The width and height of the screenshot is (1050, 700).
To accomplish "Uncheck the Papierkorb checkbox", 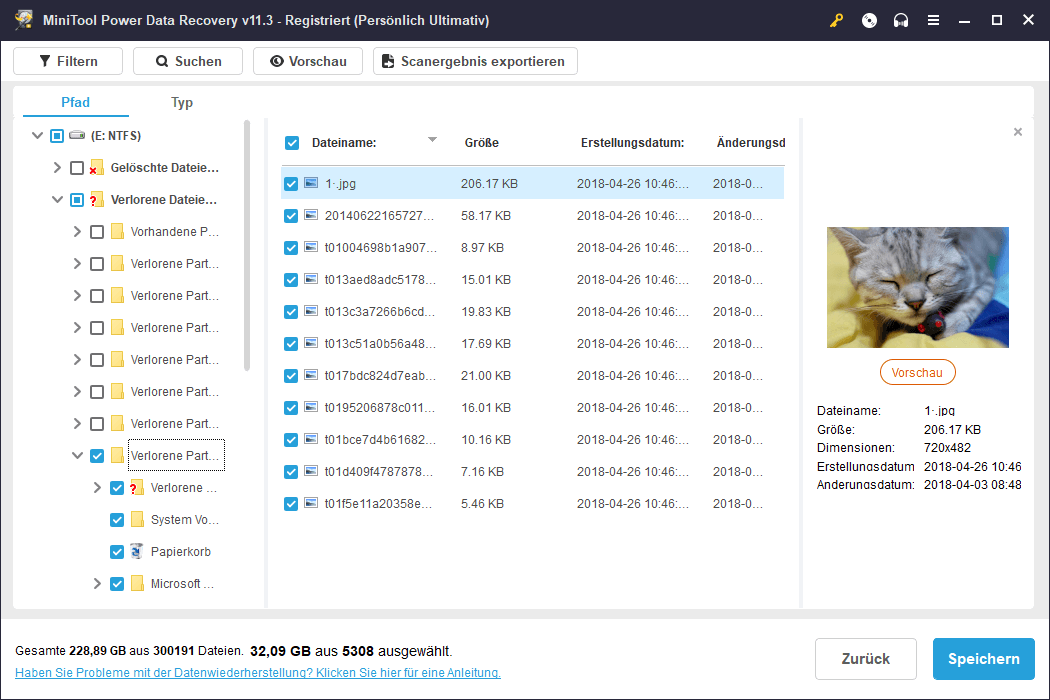I will [117, 551].
